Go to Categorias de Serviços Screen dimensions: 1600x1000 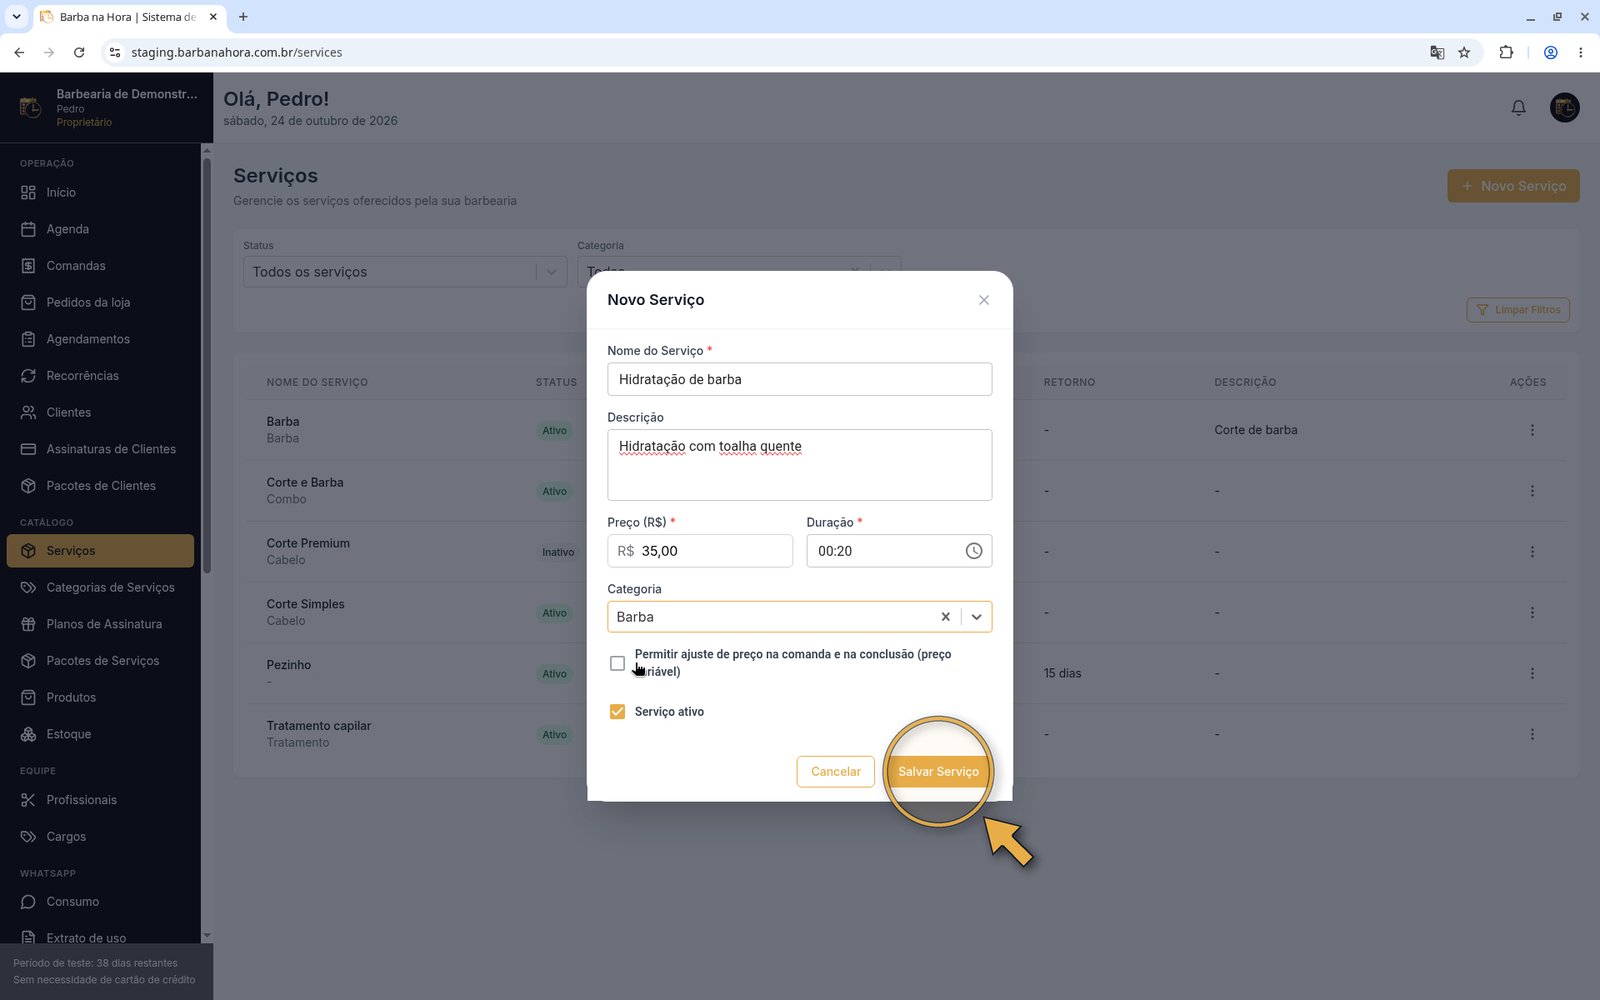coord(100,587)
